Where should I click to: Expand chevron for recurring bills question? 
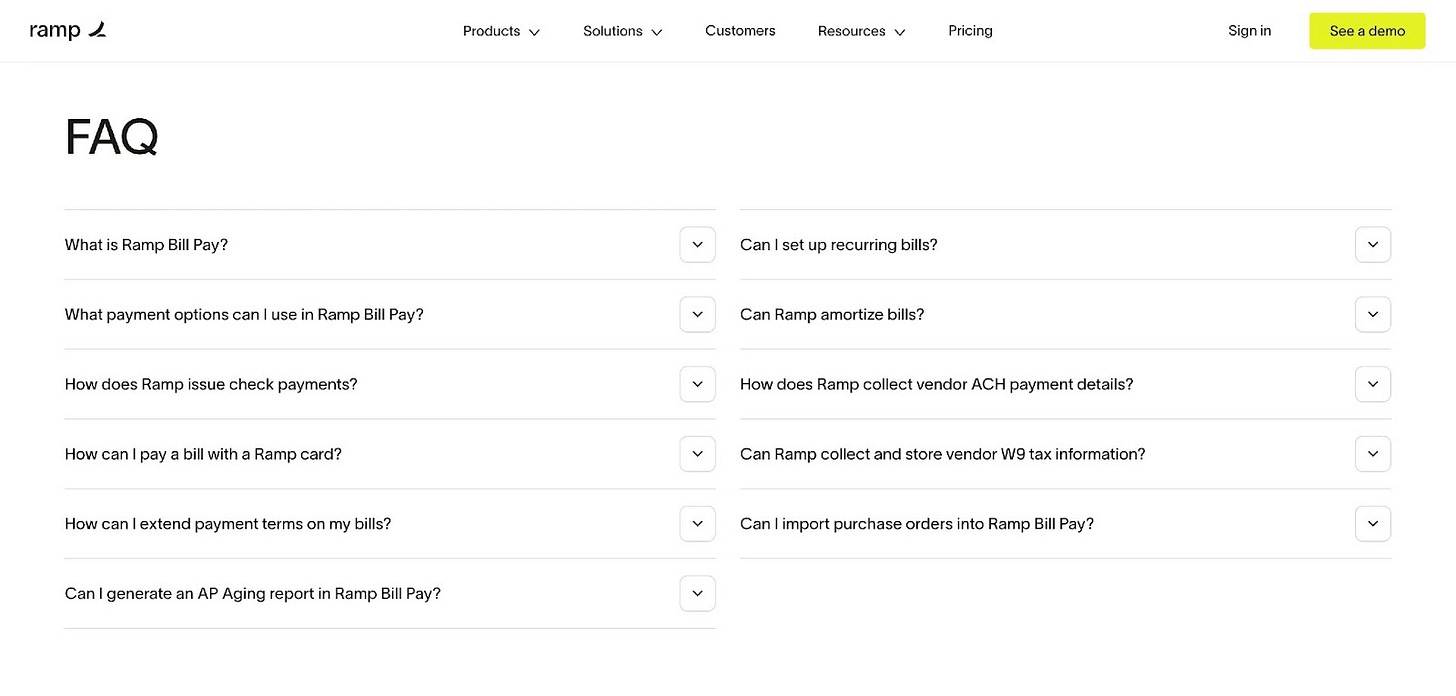pos(1372,245)
